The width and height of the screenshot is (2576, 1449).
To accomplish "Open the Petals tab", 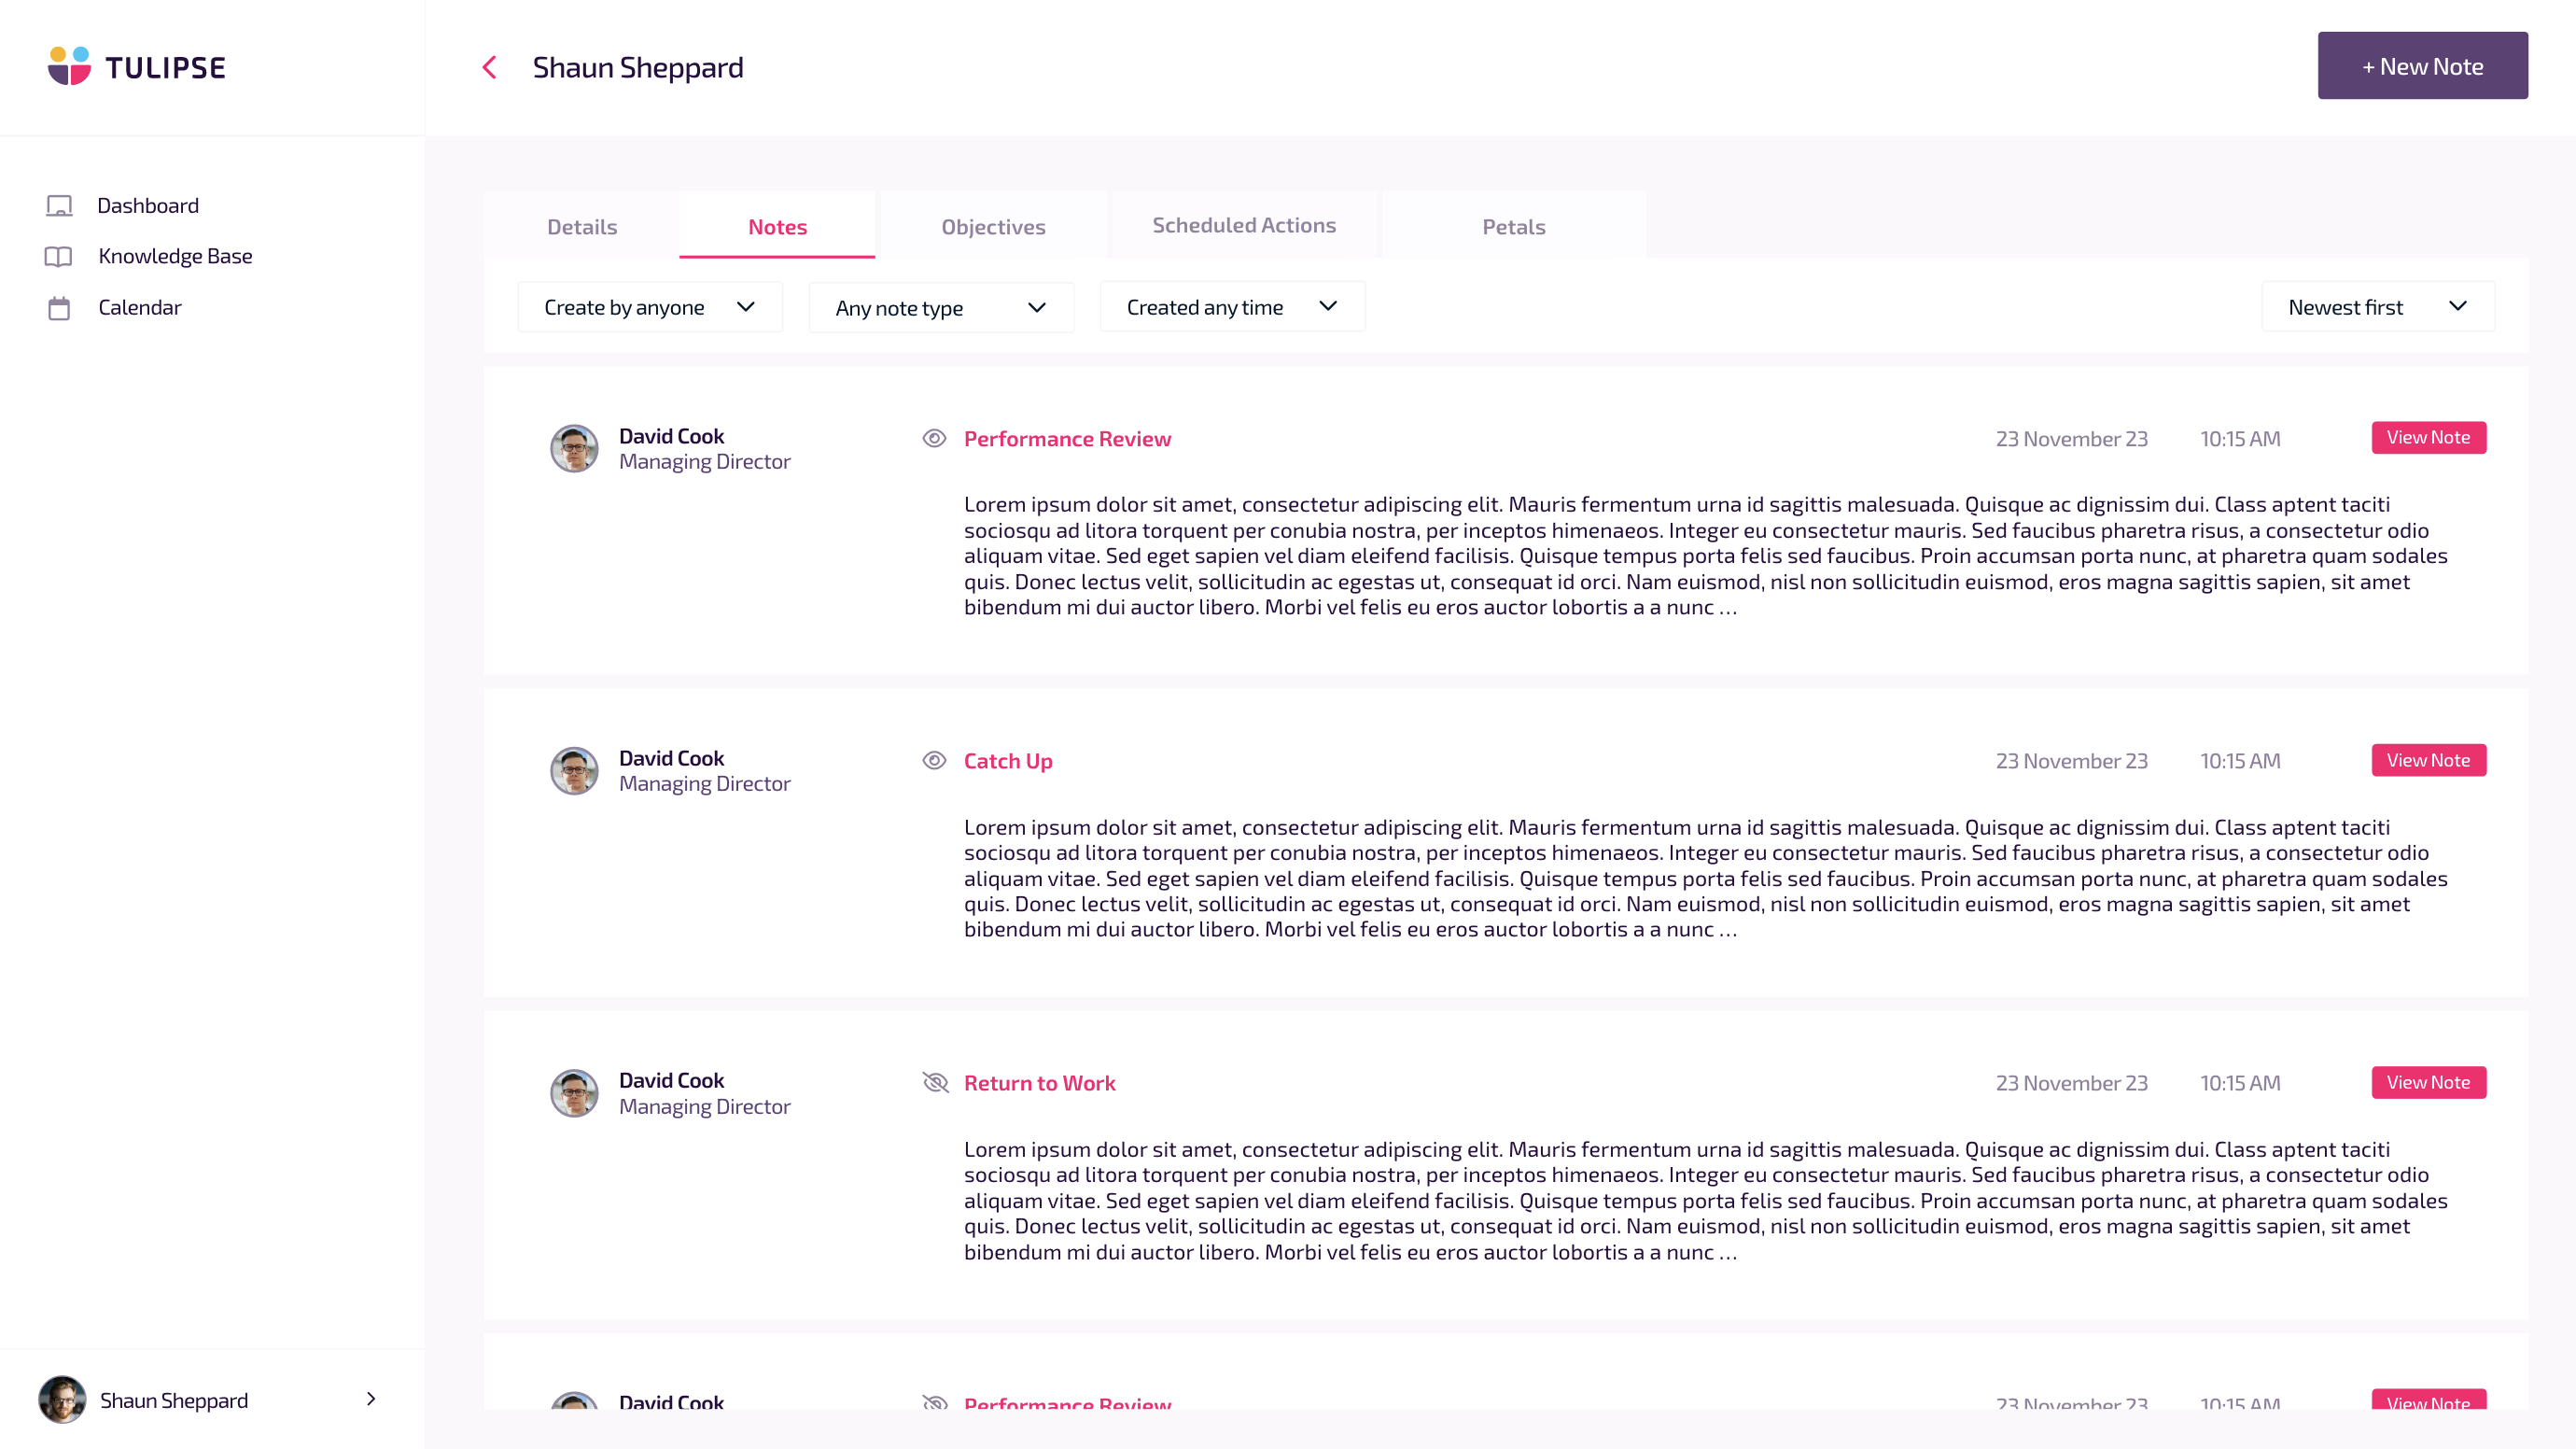I will (x=1513, y=226).
